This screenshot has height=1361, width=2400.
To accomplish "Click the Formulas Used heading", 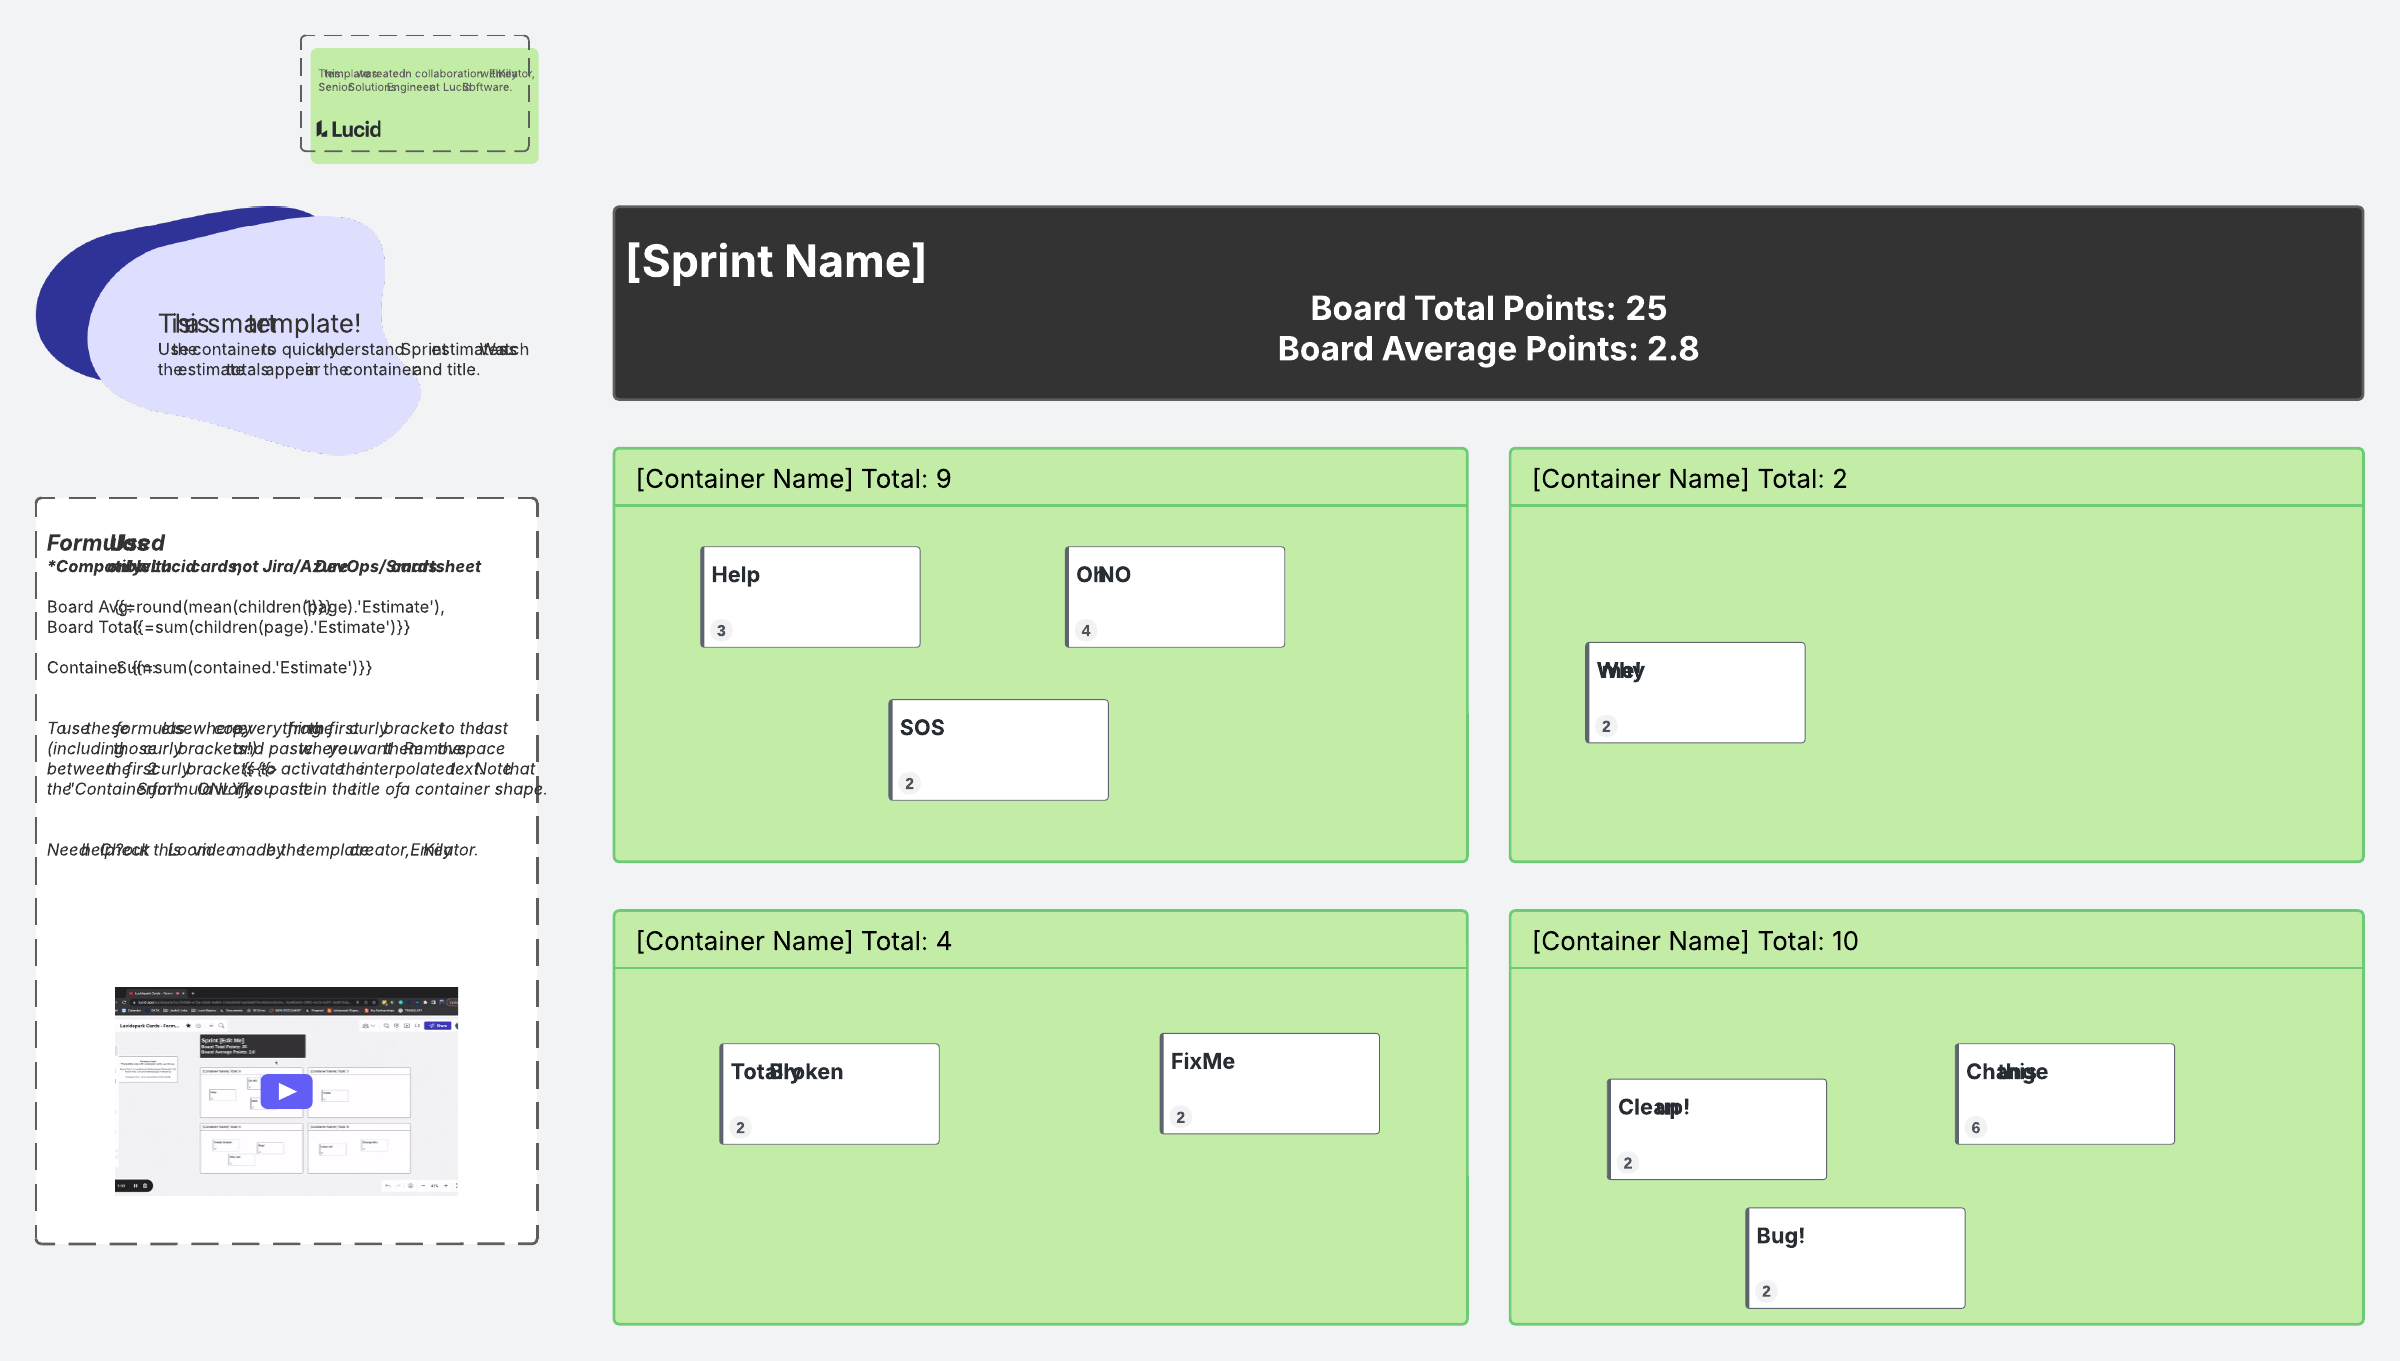I will 106,543.
